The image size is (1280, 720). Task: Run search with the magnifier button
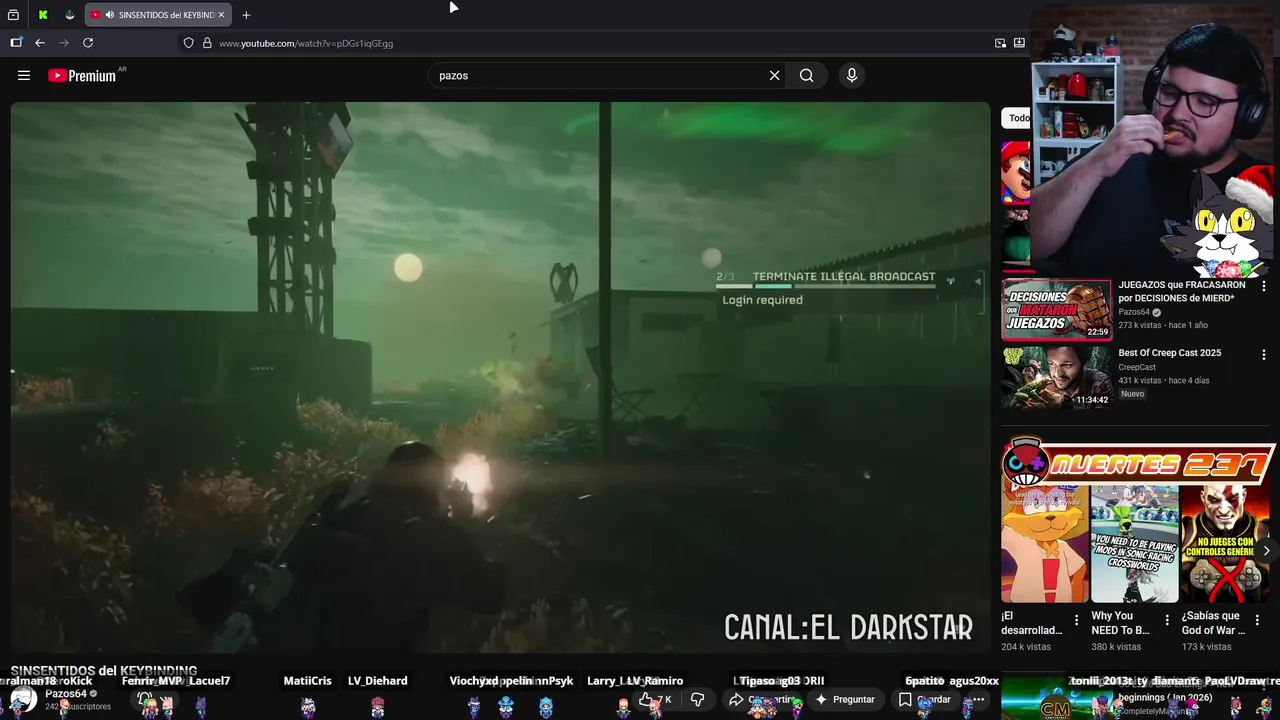[806, 75]
